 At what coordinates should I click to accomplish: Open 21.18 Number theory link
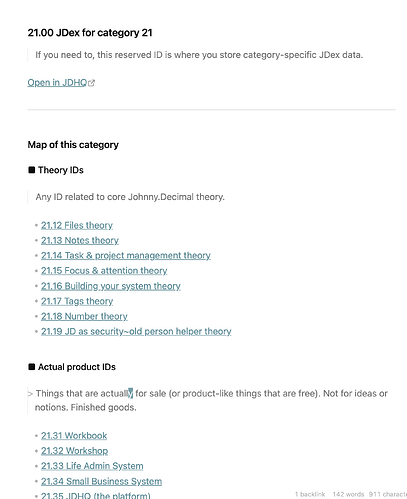84,316
